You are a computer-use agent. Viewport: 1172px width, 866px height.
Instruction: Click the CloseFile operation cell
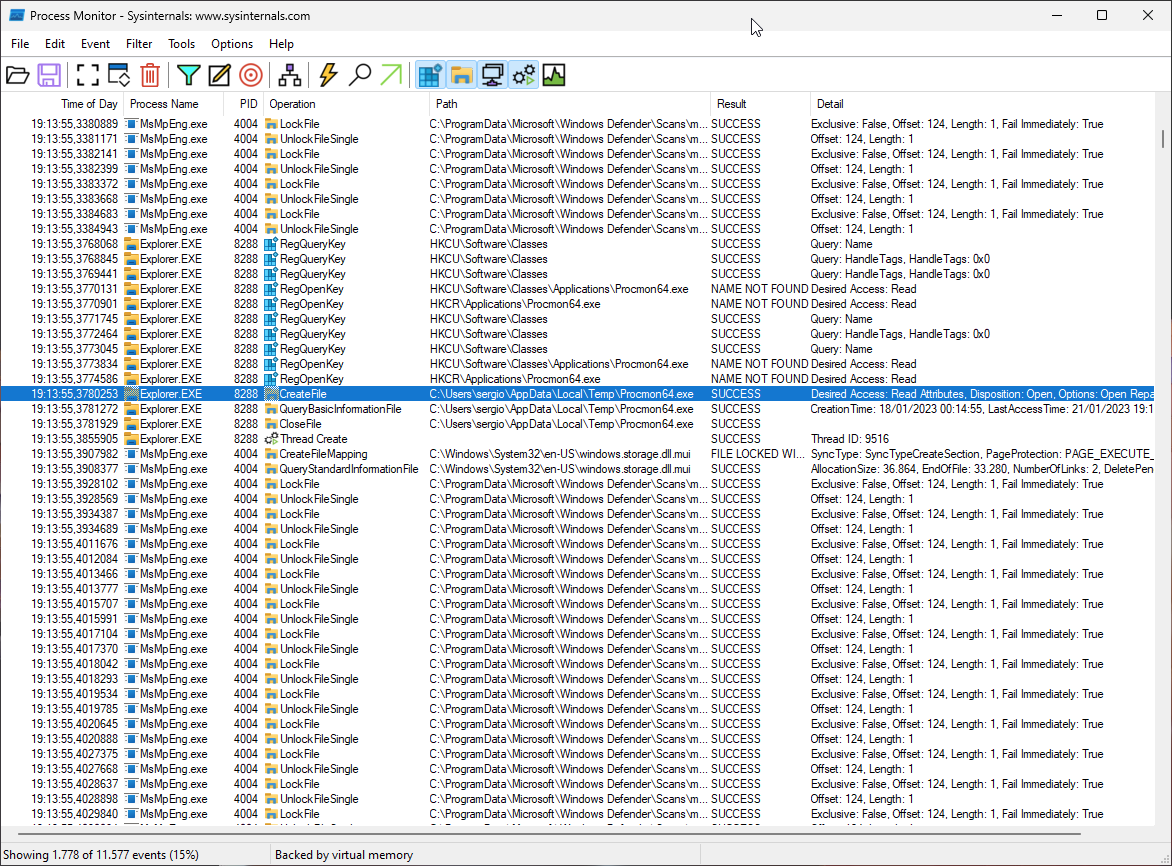300,424
